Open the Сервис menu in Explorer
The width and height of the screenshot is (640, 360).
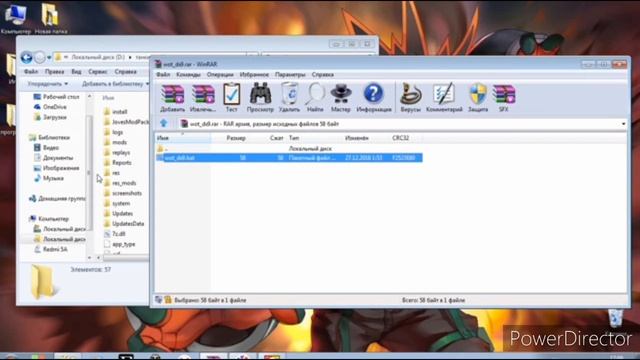98,71
